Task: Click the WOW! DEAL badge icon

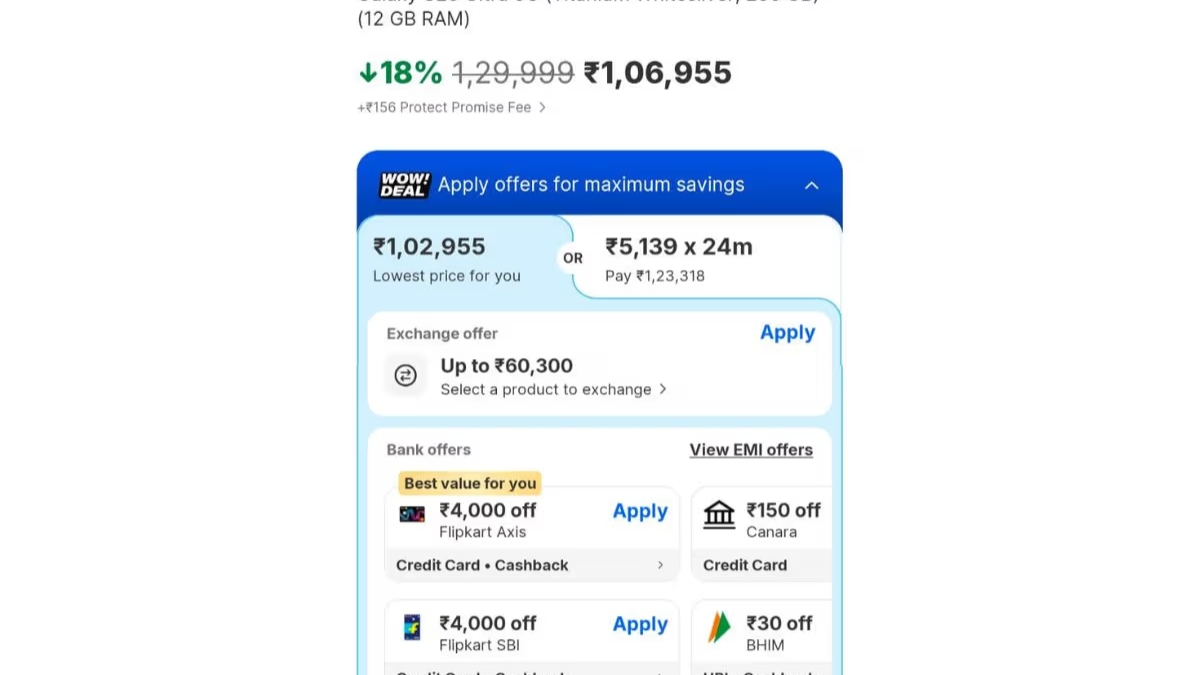Action: point(404,185)
